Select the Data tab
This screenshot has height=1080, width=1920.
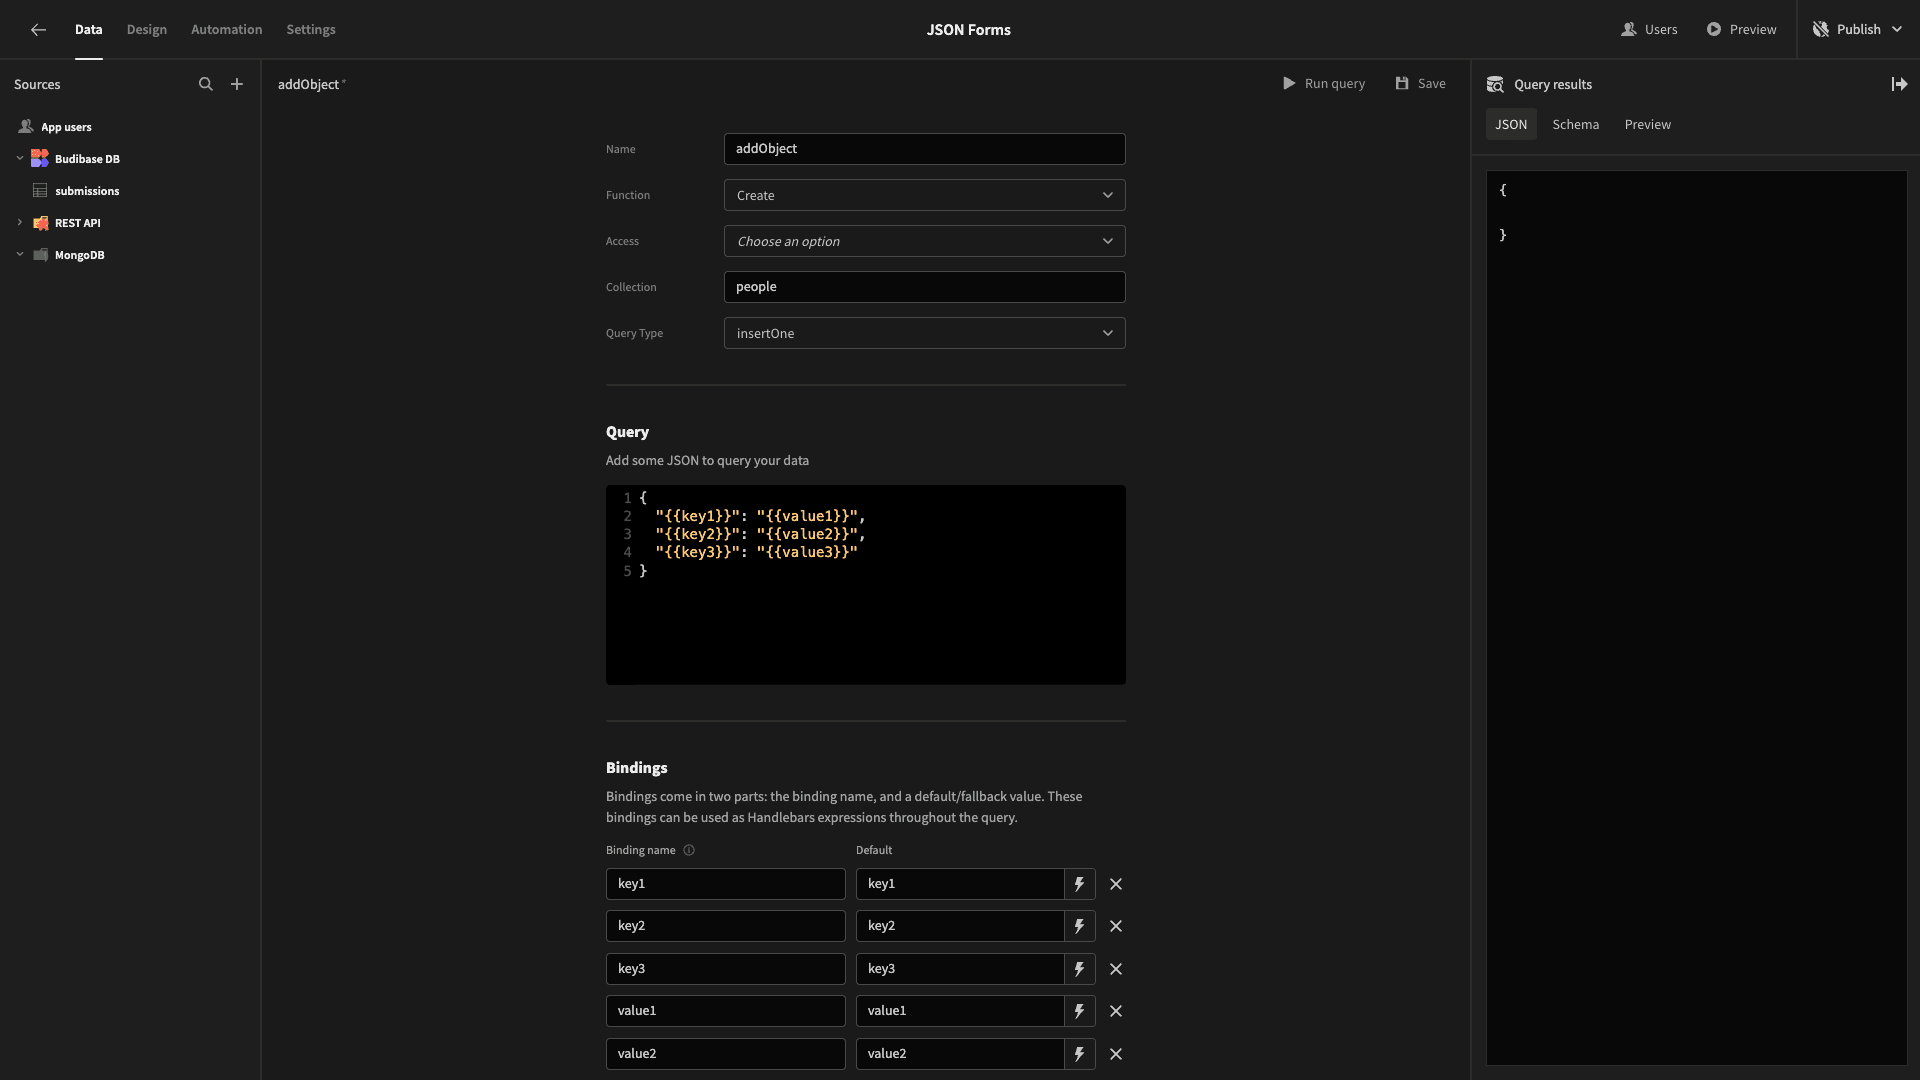[88, 29]
